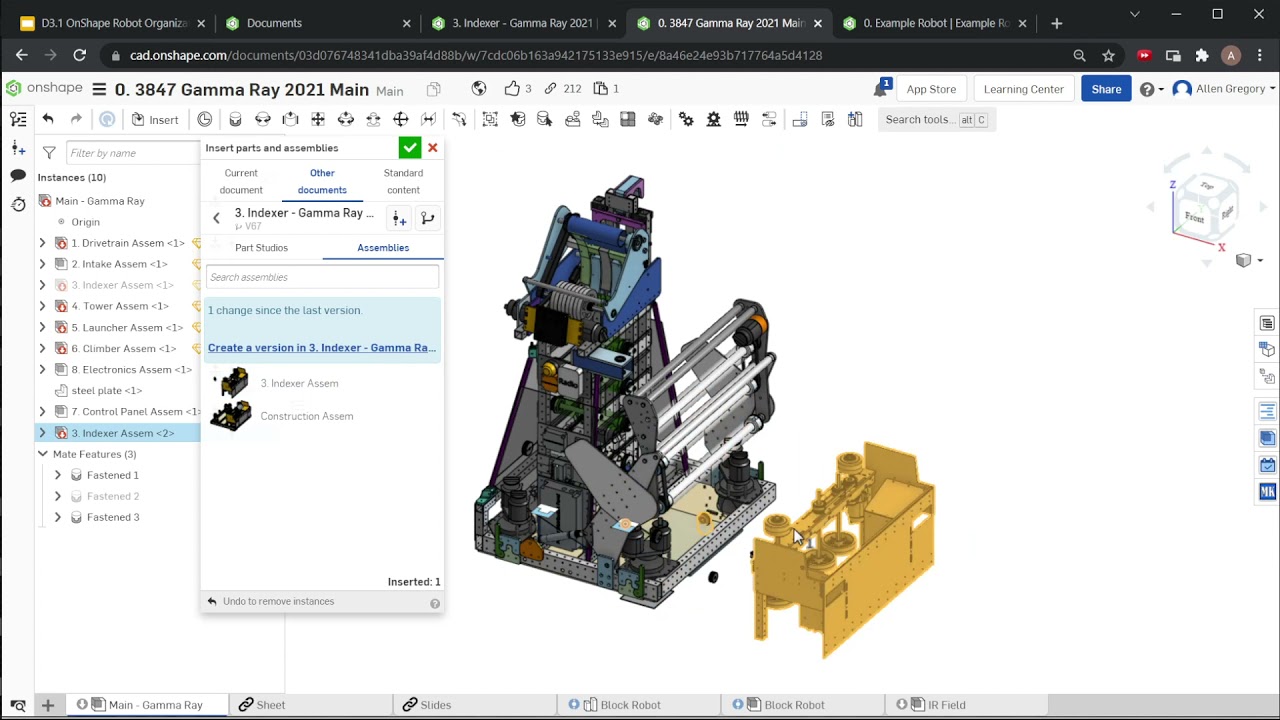The width and height of the screenshot is (1280, 720).
Task: Select the Tangent mate tool
Action: (459, 119)
